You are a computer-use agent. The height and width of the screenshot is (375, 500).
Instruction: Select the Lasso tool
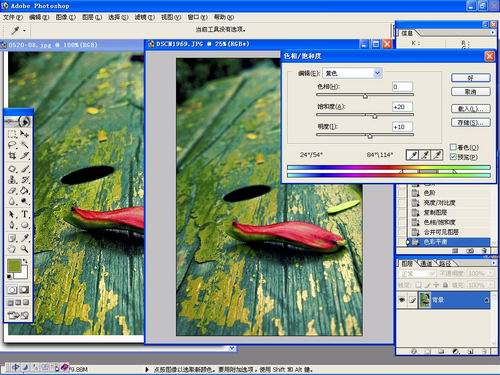pos(12,145)
